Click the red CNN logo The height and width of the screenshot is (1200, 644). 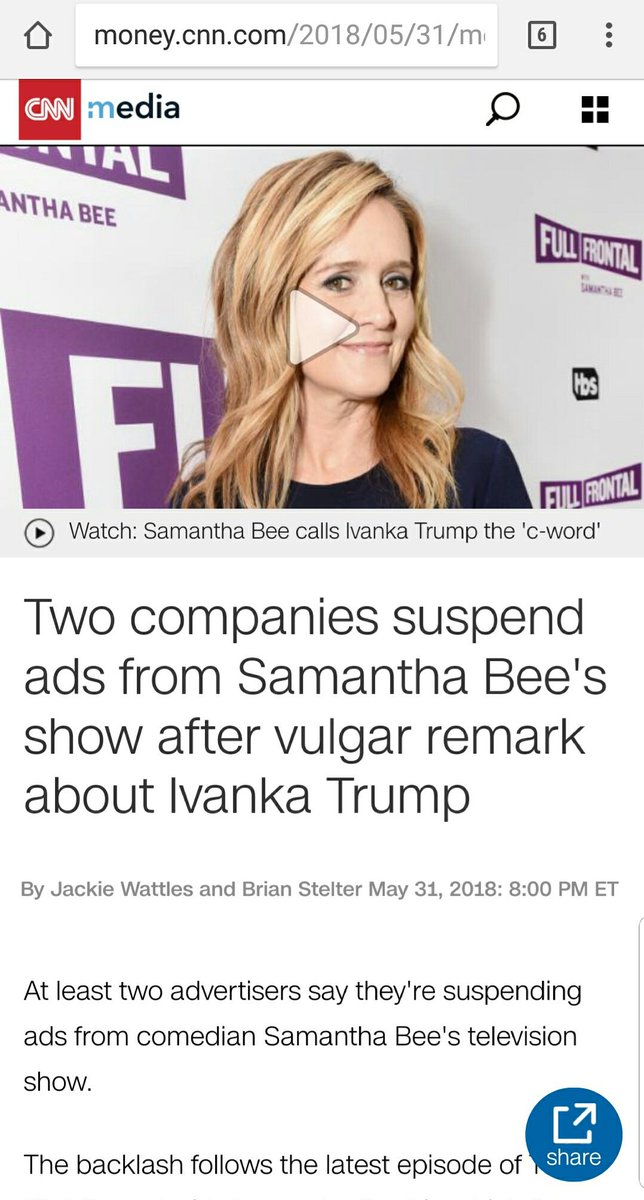coord(49,109)
